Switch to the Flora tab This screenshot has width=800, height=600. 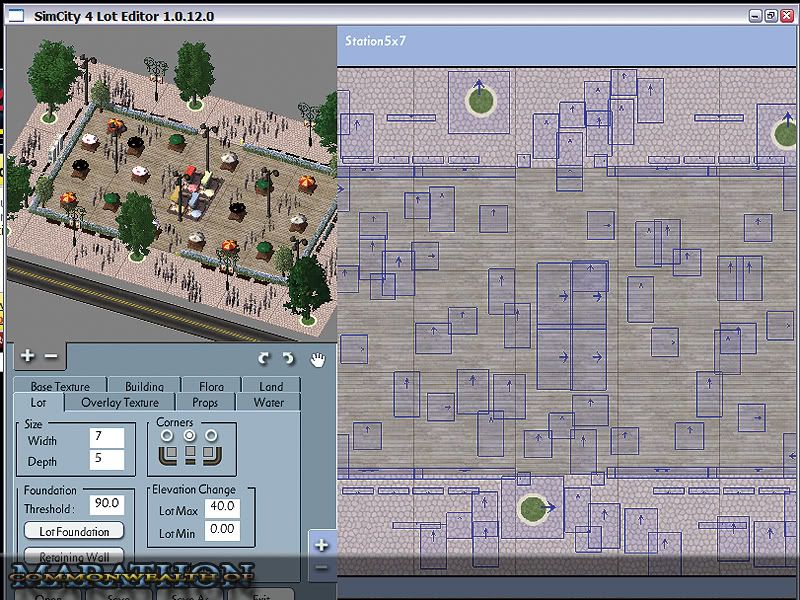click(211, 386)
